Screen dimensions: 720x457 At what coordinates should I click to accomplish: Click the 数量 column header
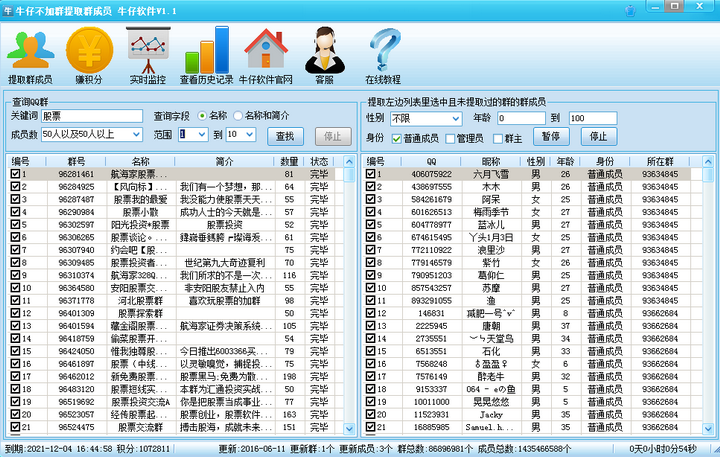(289, 160)
